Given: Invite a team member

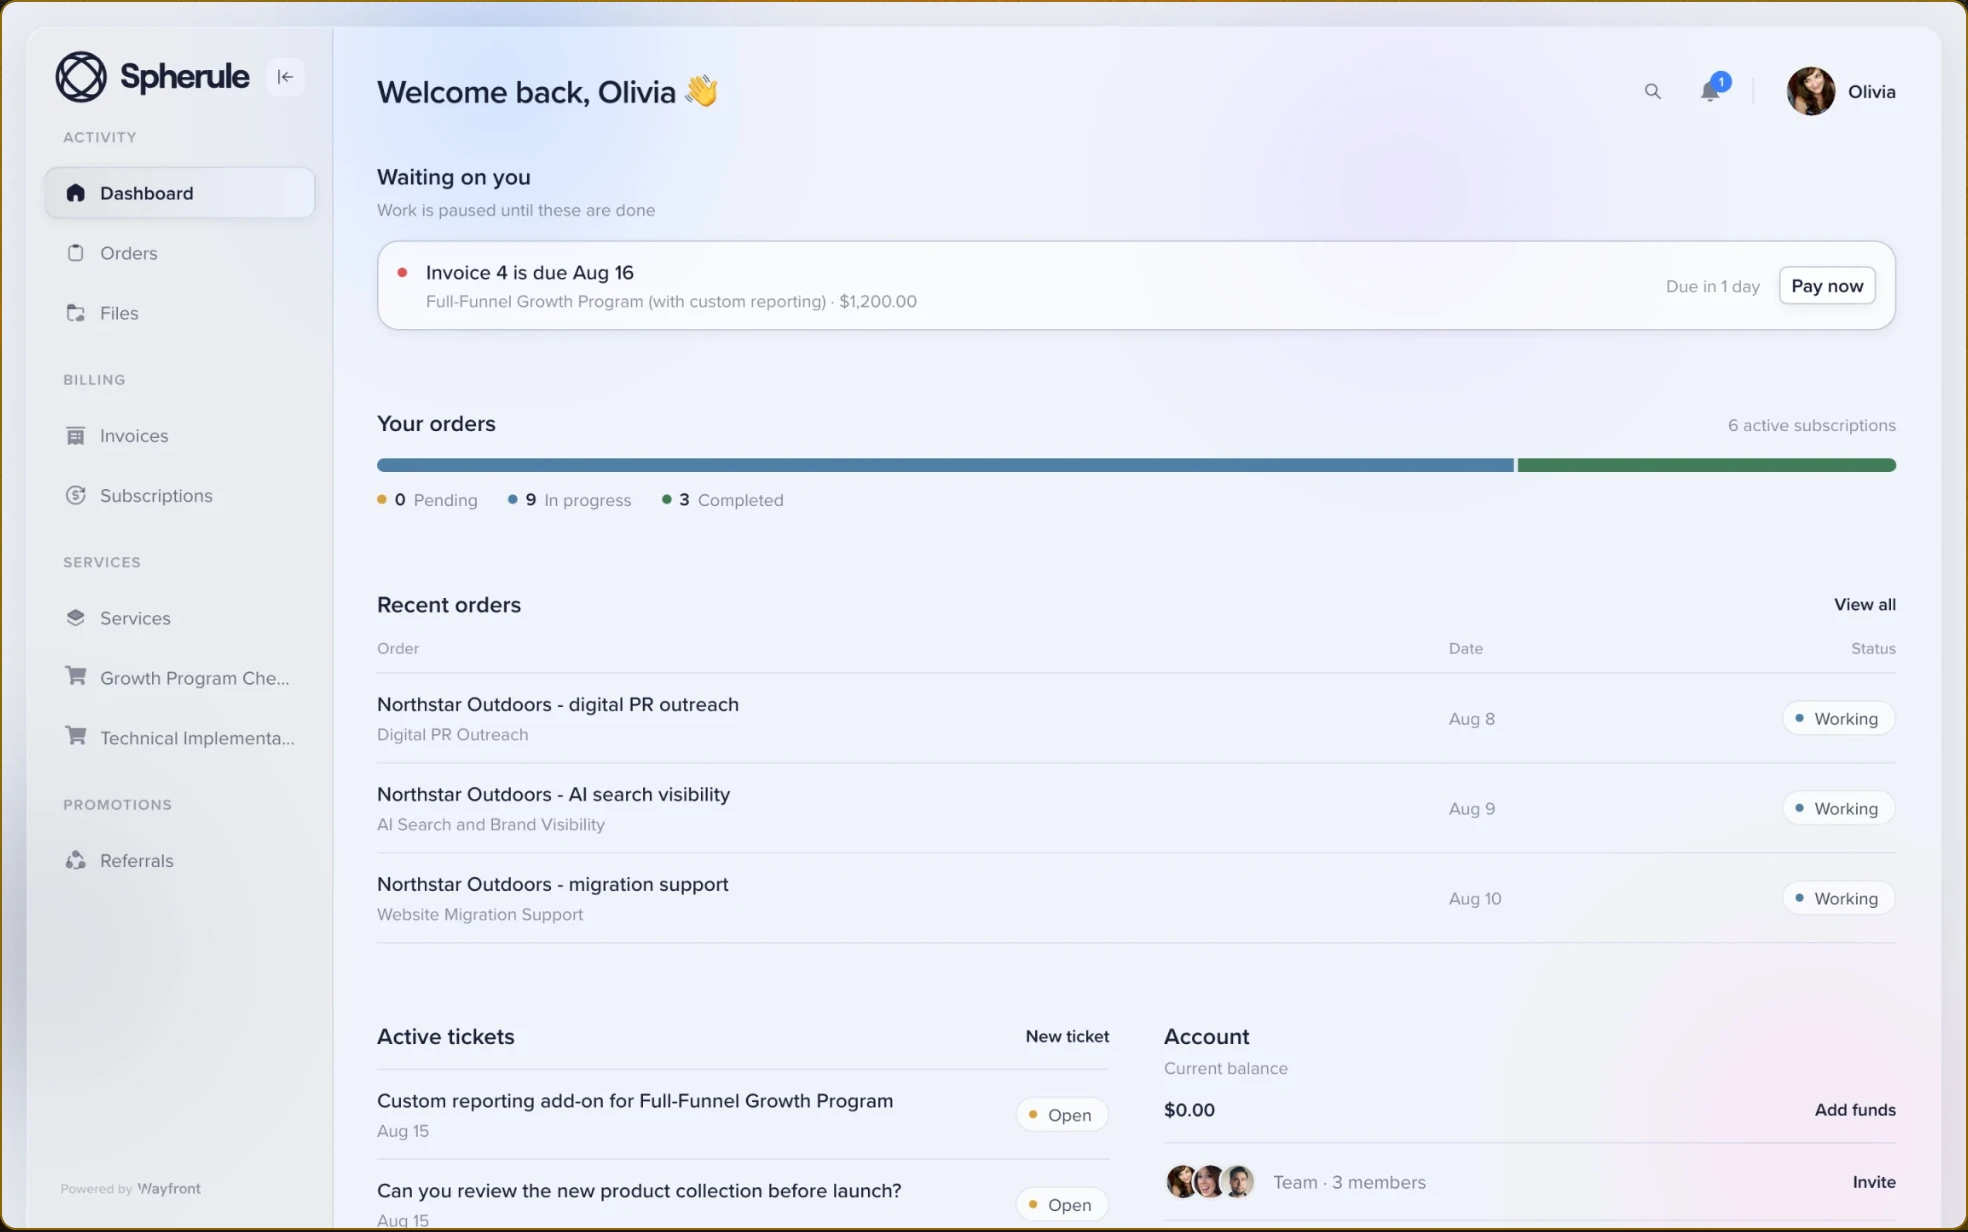Looking at the screenshot, I should pos(1874,1182).
